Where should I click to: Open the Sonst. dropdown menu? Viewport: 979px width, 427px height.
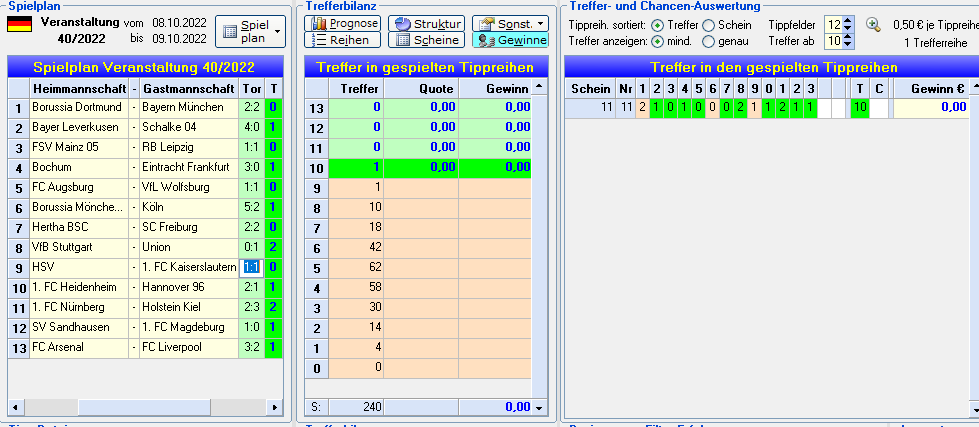click(510, 24)
